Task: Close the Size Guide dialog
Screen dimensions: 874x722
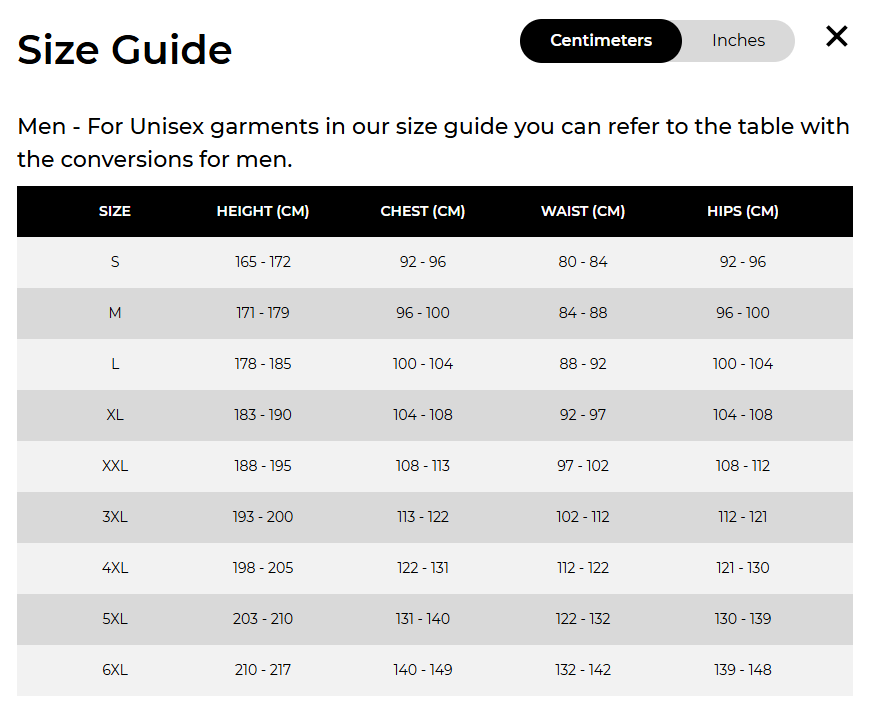Action: coord(836,37)
